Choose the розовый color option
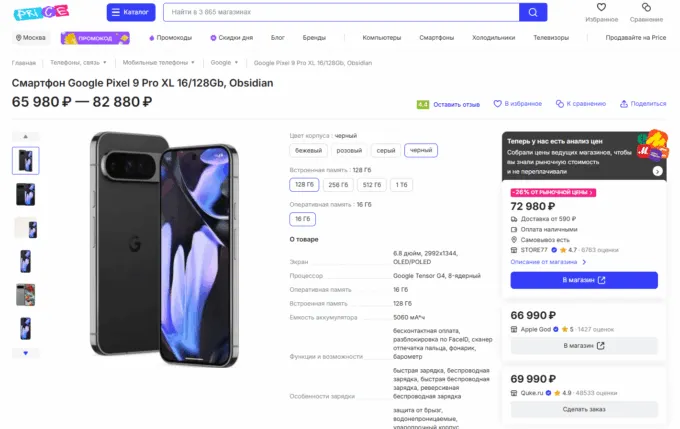The height and width of the screenshot is (429, 680). click(x=349, y=150)
